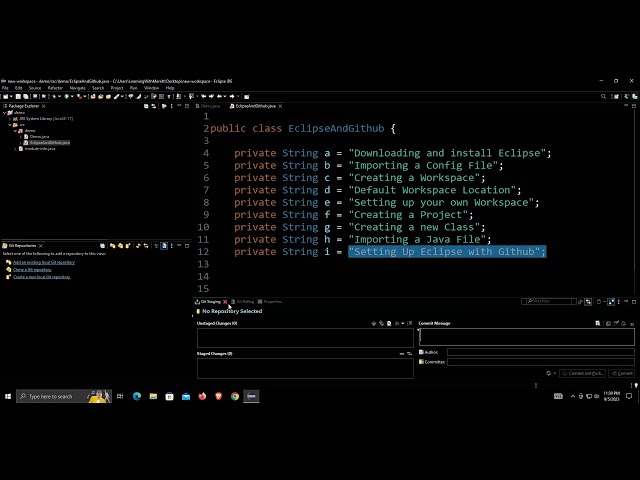
Task: Click the Author input field
Action: pyautogui.click(x=541, y=352)
